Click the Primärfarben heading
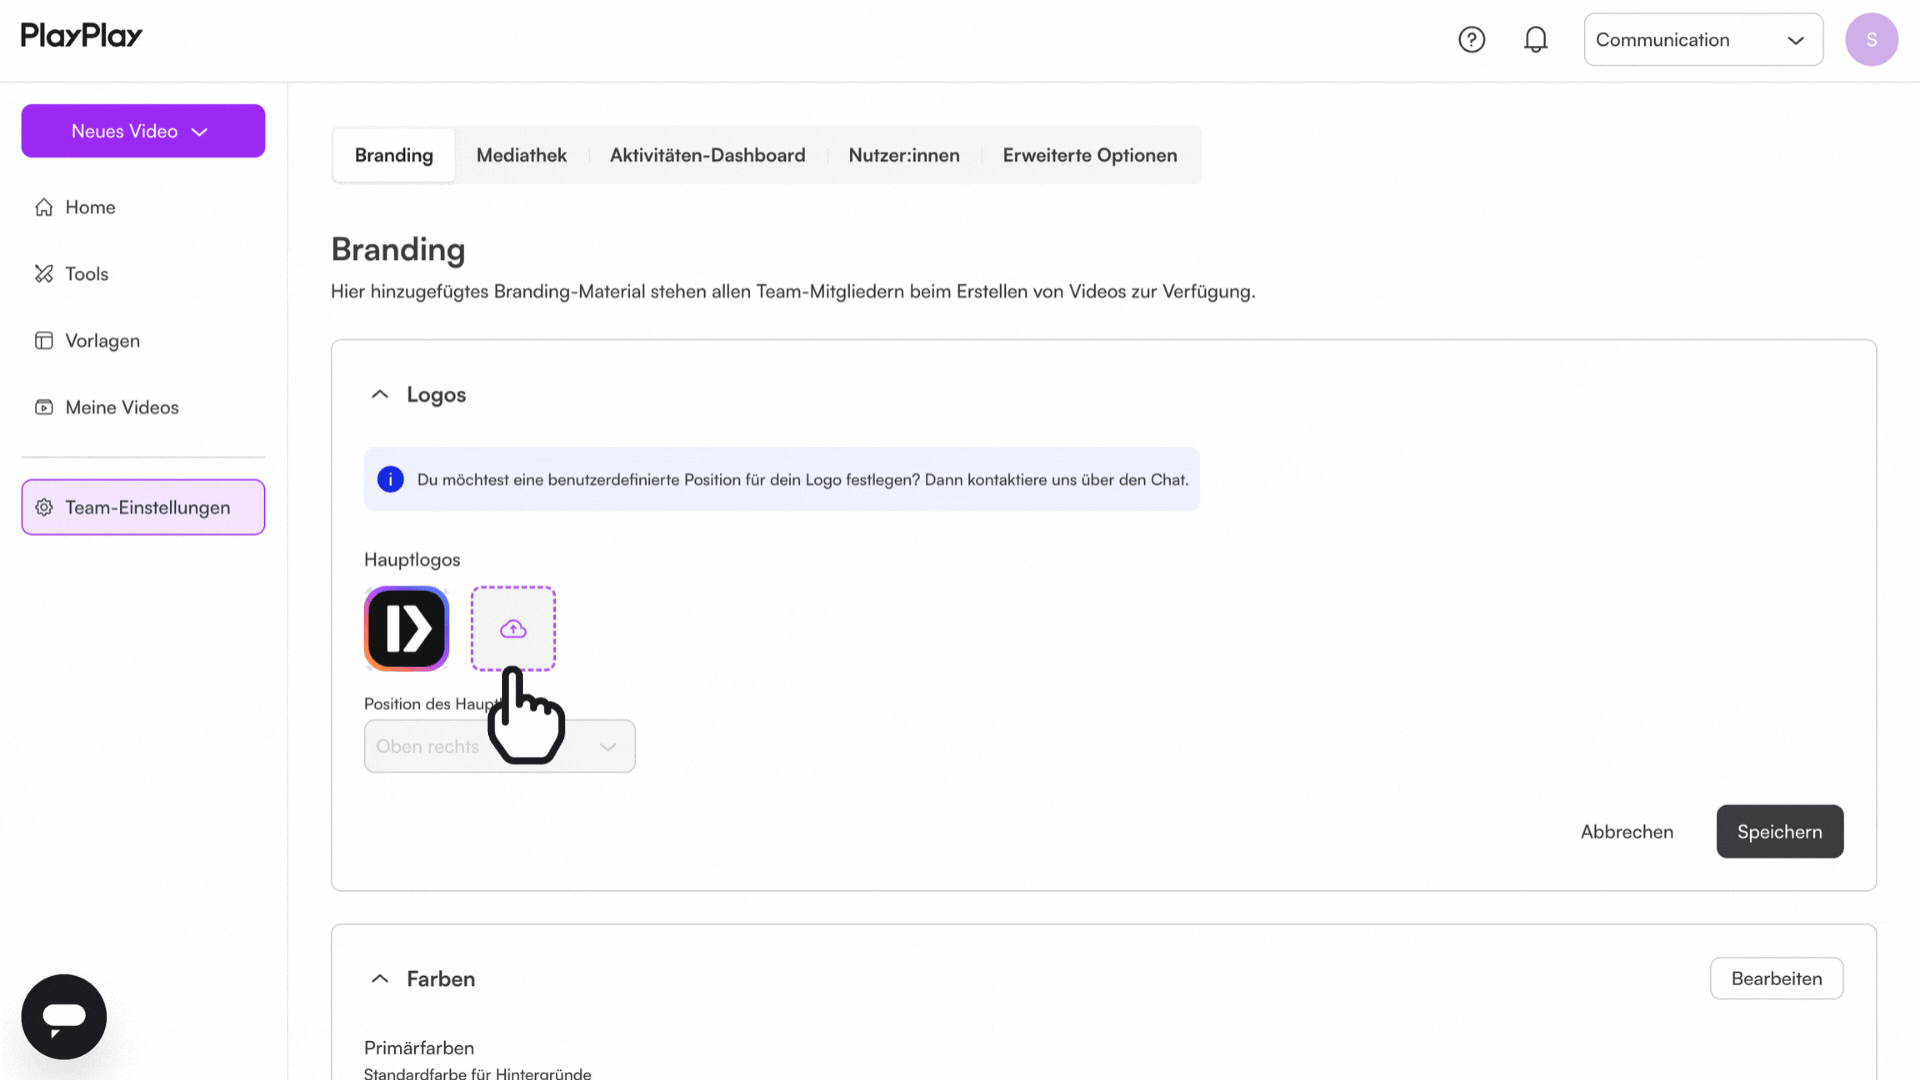 pos(419,1047)
